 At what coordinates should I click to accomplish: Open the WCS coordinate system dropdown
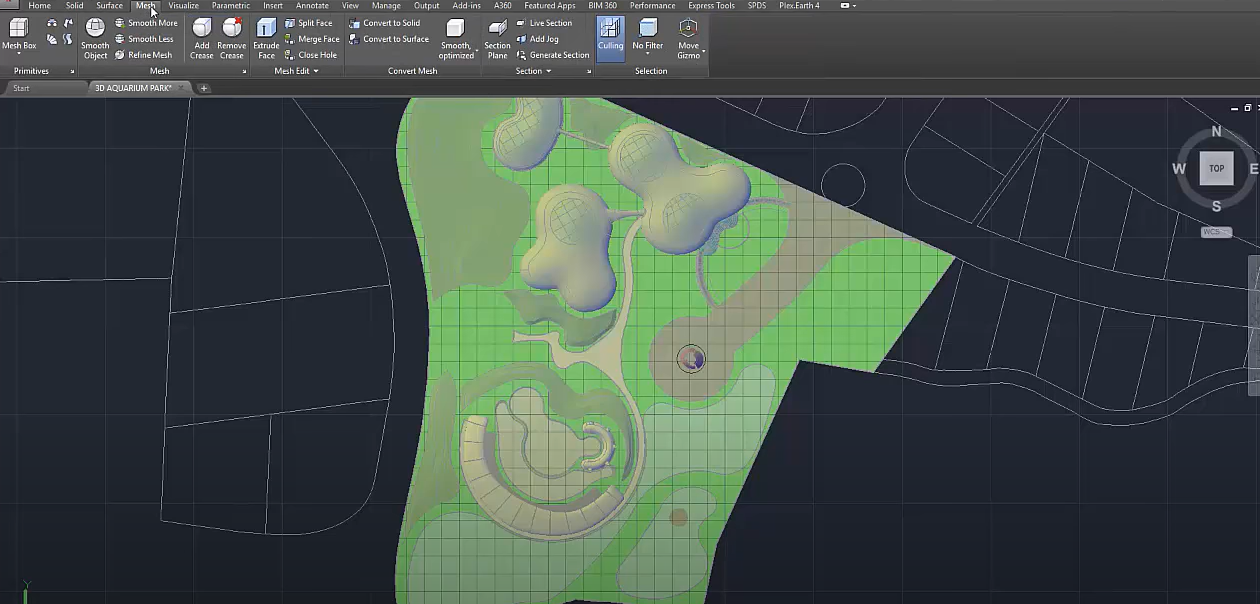(1216, 232)
